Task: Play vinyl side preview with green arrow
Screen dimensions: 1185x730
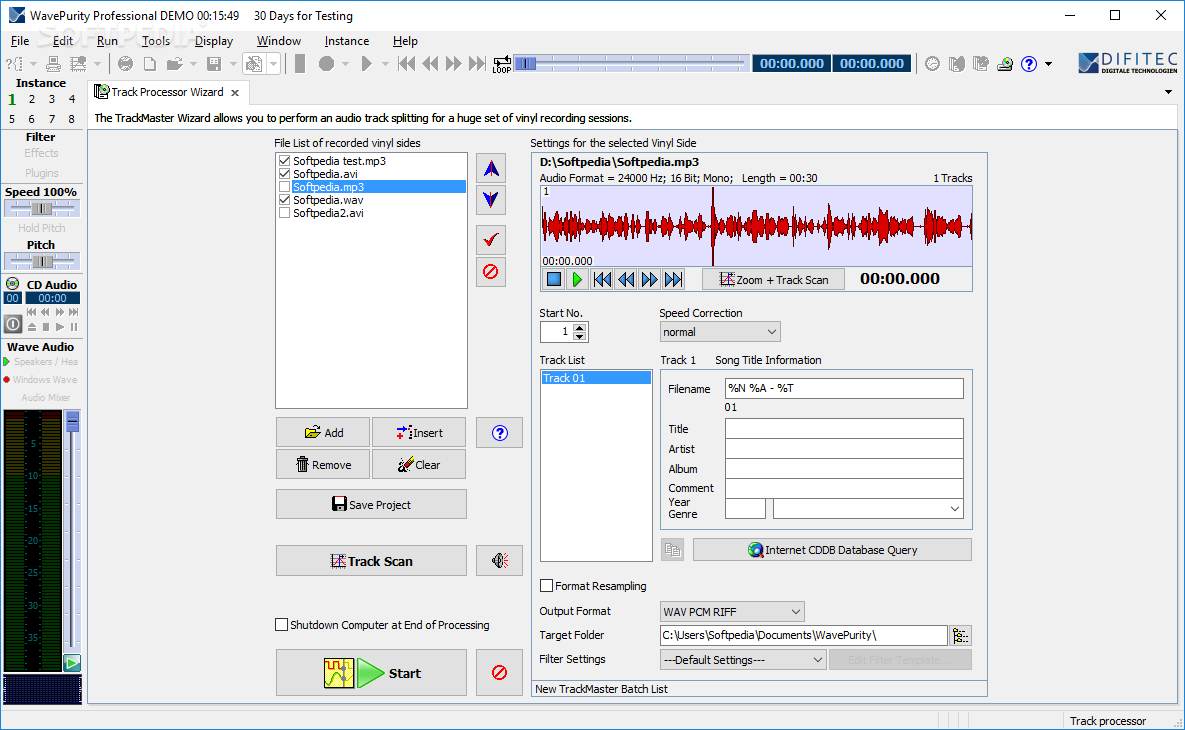Action: (x=577, y=280)
